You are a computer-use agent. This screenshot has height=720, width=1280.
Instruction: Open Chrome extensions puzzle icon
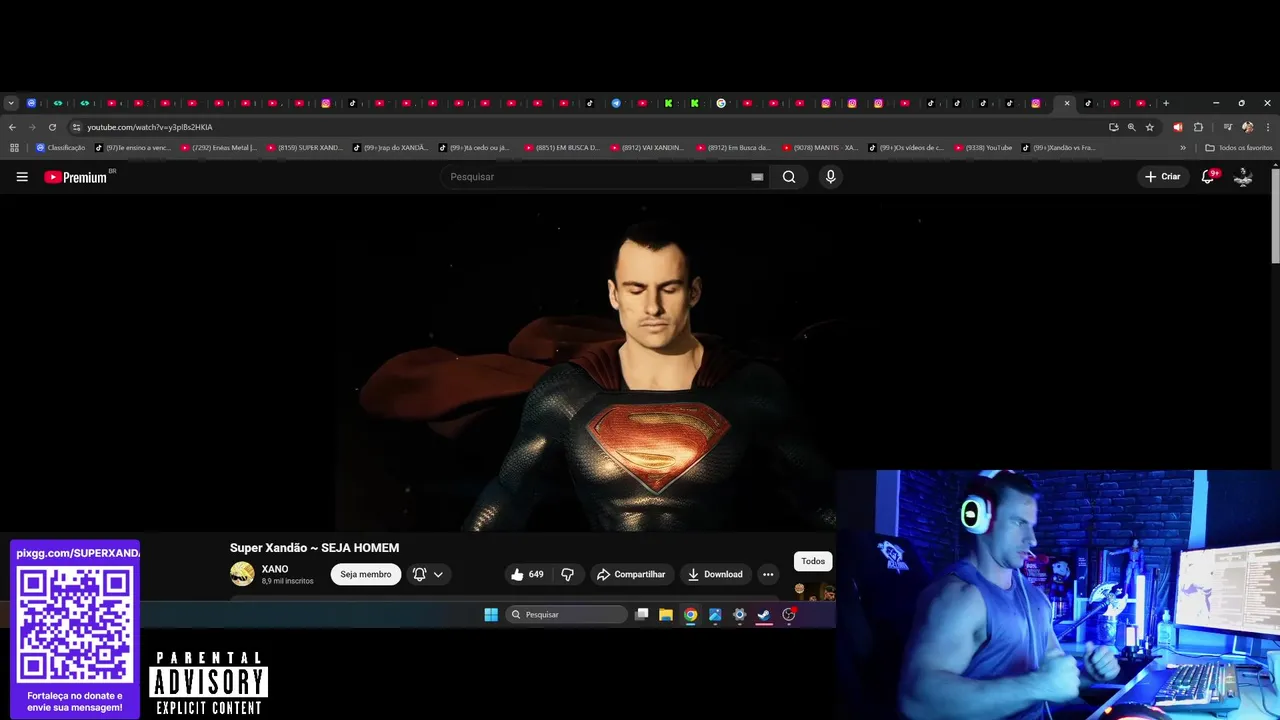[x=1198, y=127]
